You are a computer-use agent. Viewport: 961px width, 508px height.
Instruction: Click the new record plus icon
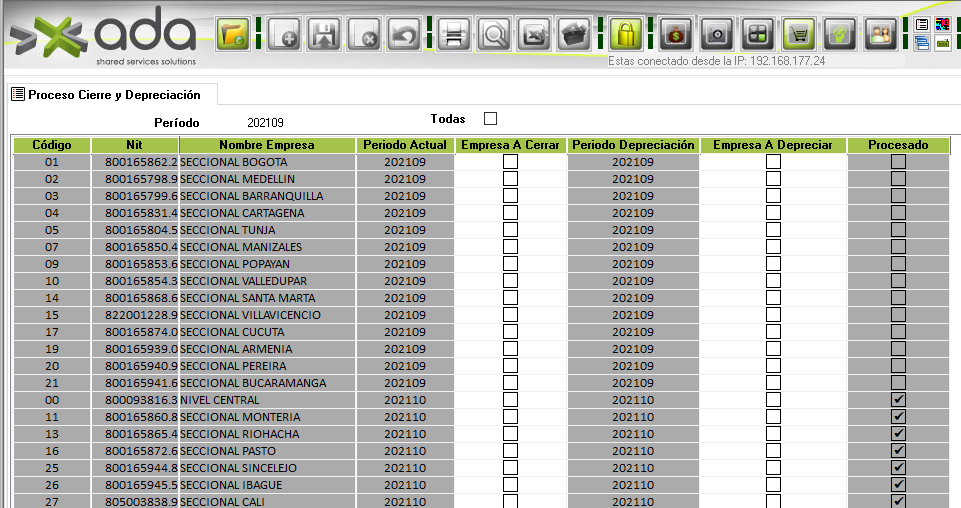point(286,35)
